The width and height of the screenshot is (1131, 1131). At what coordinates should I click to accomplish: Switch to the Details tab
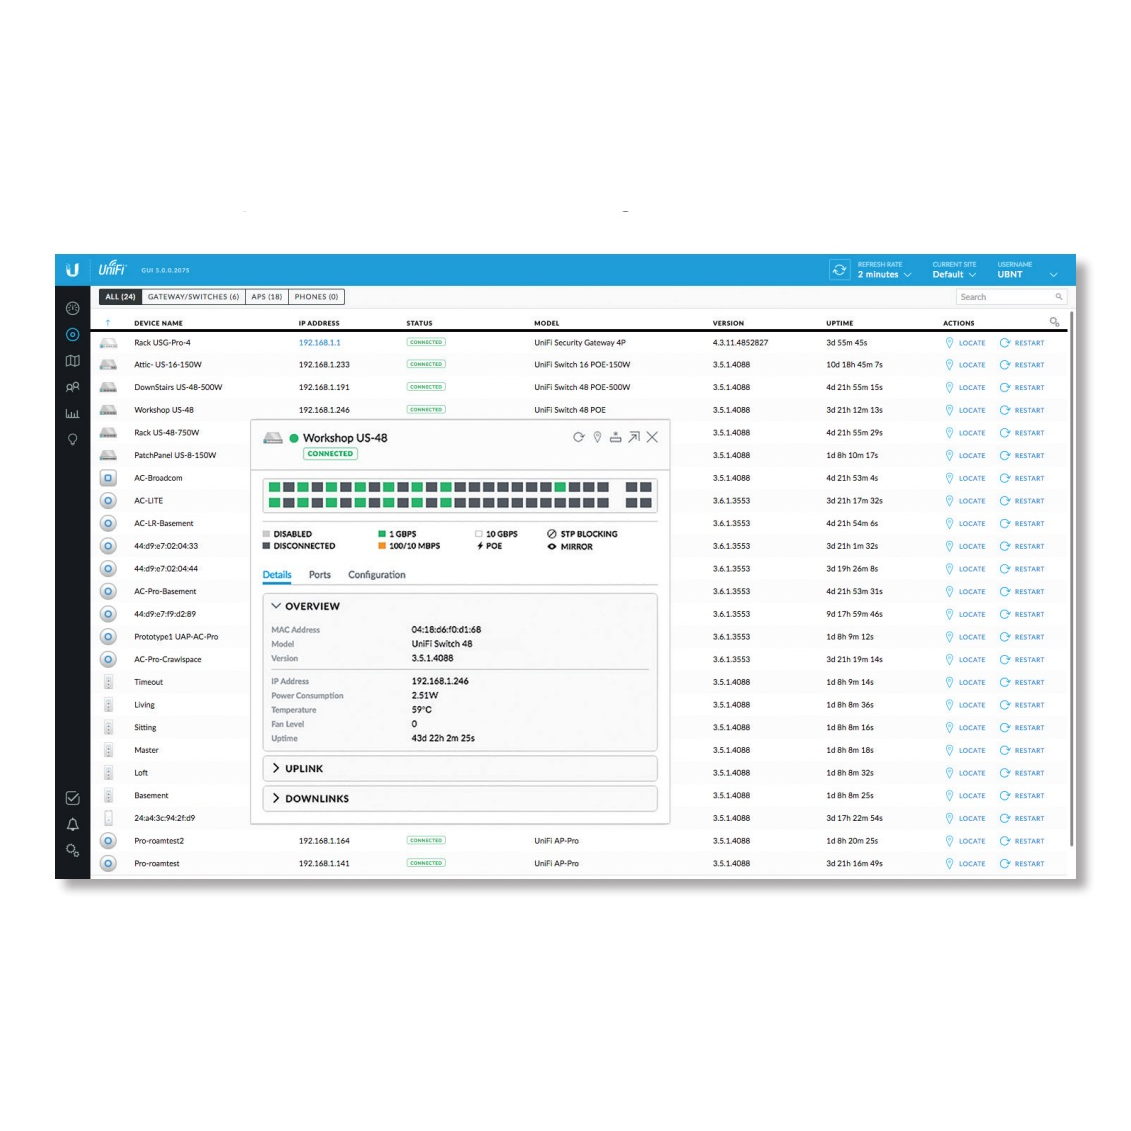pos(277,575)
